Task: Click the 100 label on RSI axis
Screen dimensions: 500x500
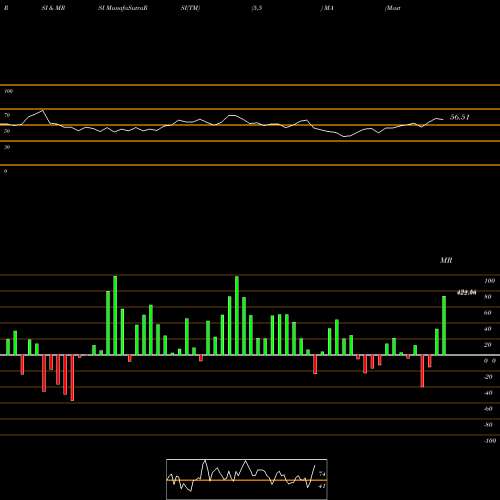Action: (x=9, y=91)
